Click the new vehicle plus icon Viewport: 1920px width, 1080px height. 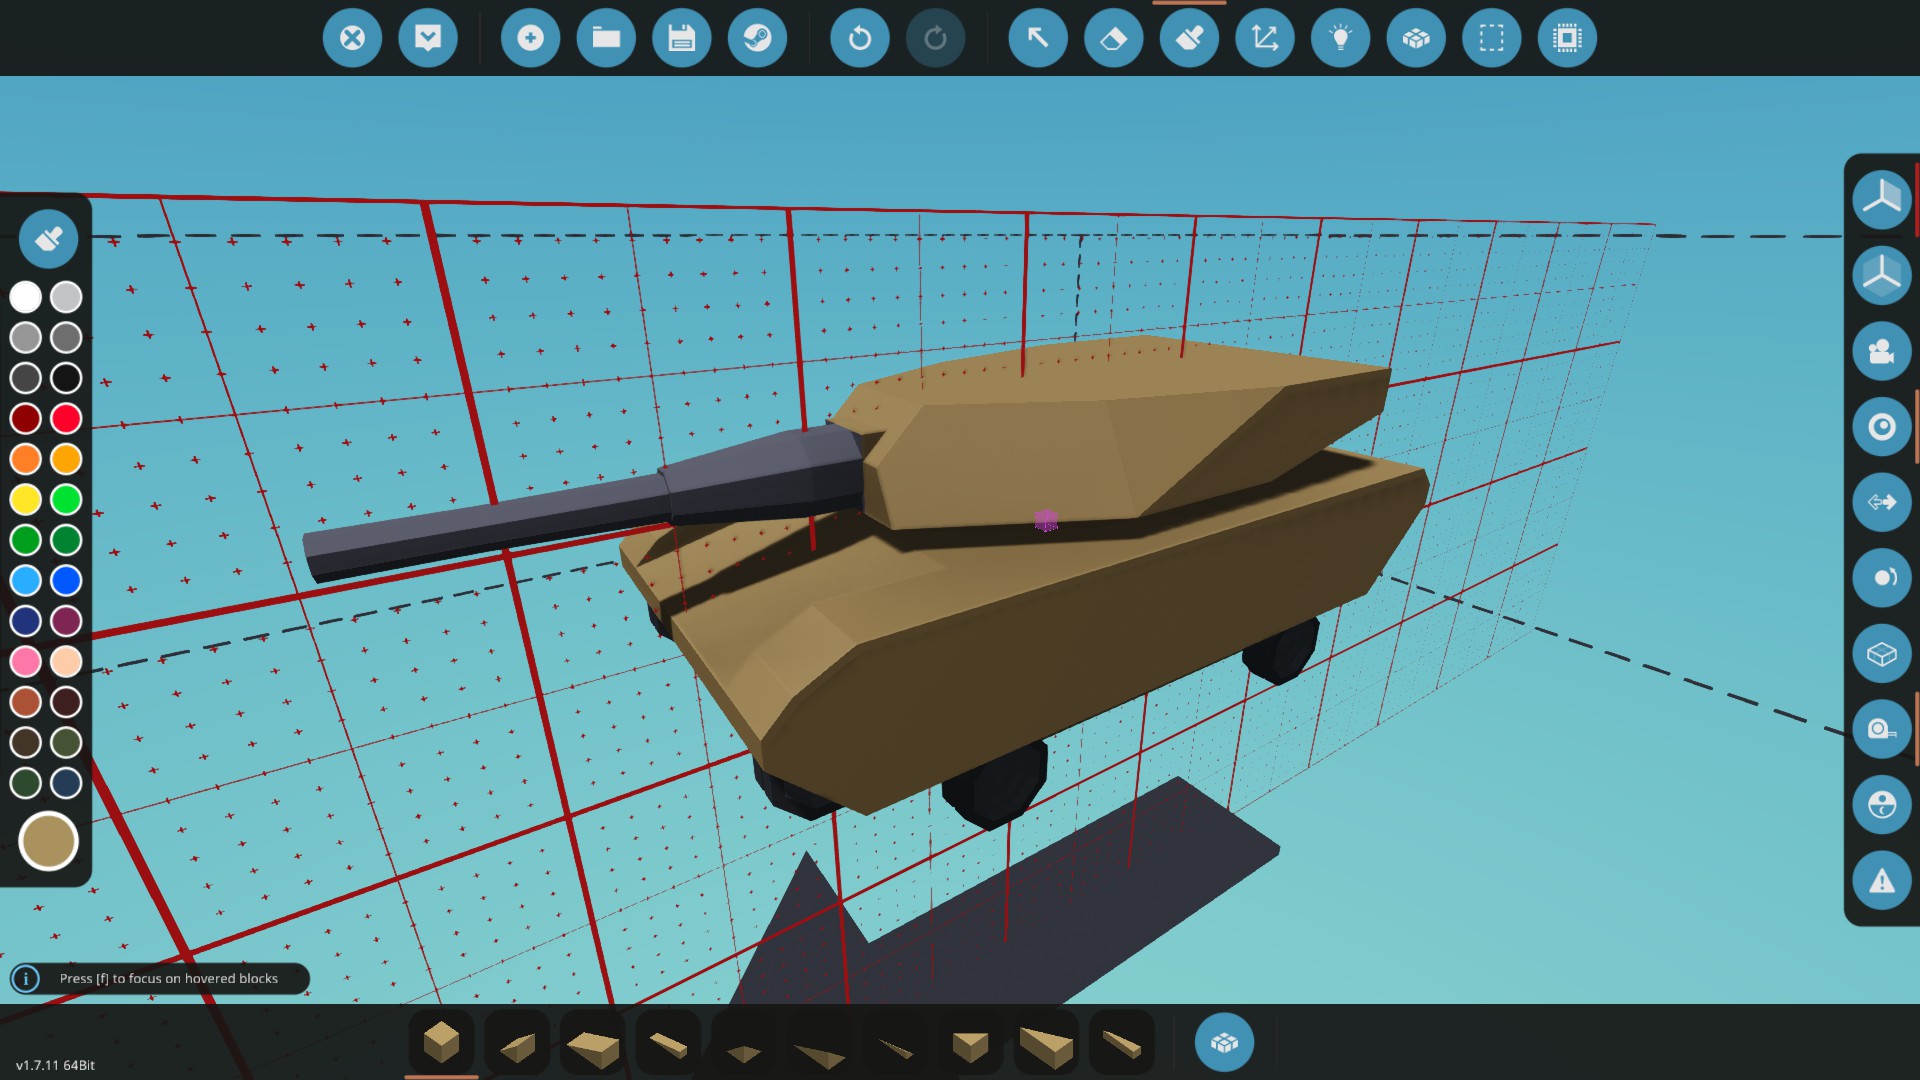530,38
